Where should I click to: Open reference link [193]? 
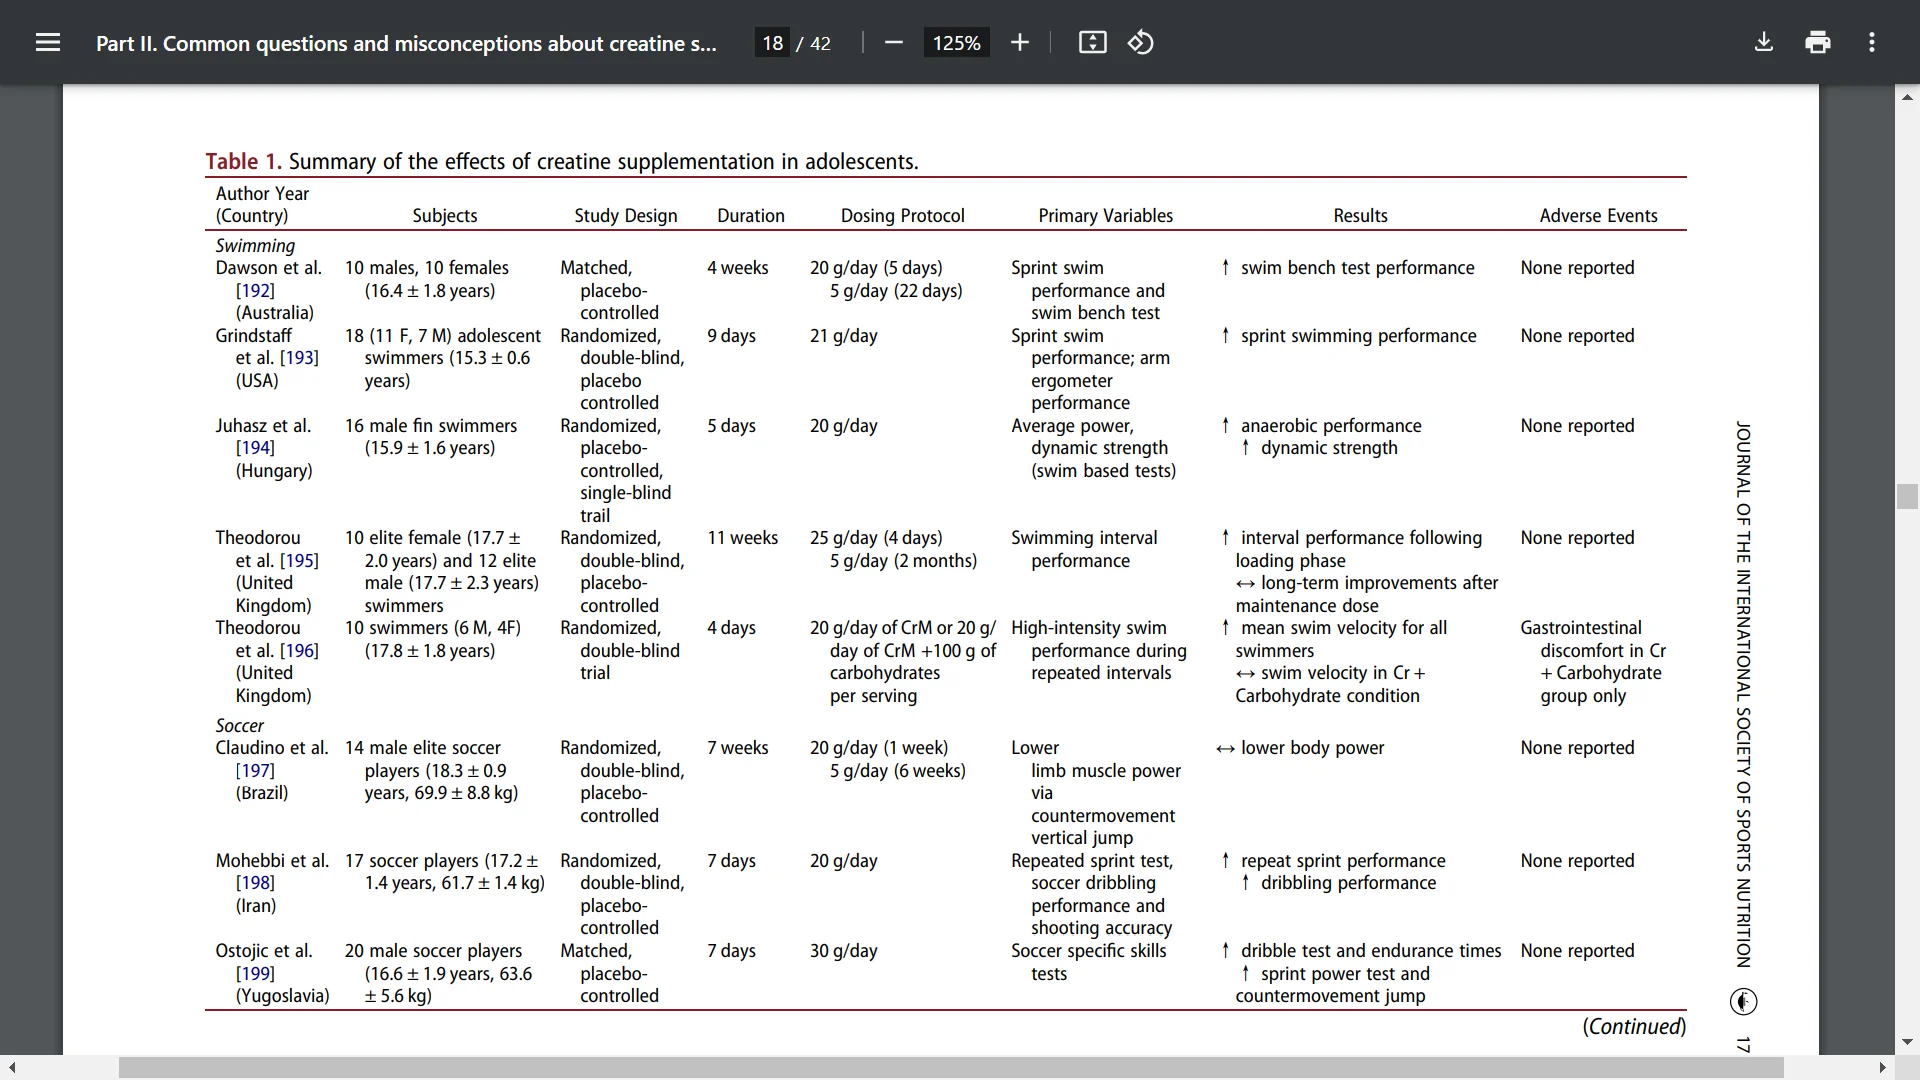(299, 358)
